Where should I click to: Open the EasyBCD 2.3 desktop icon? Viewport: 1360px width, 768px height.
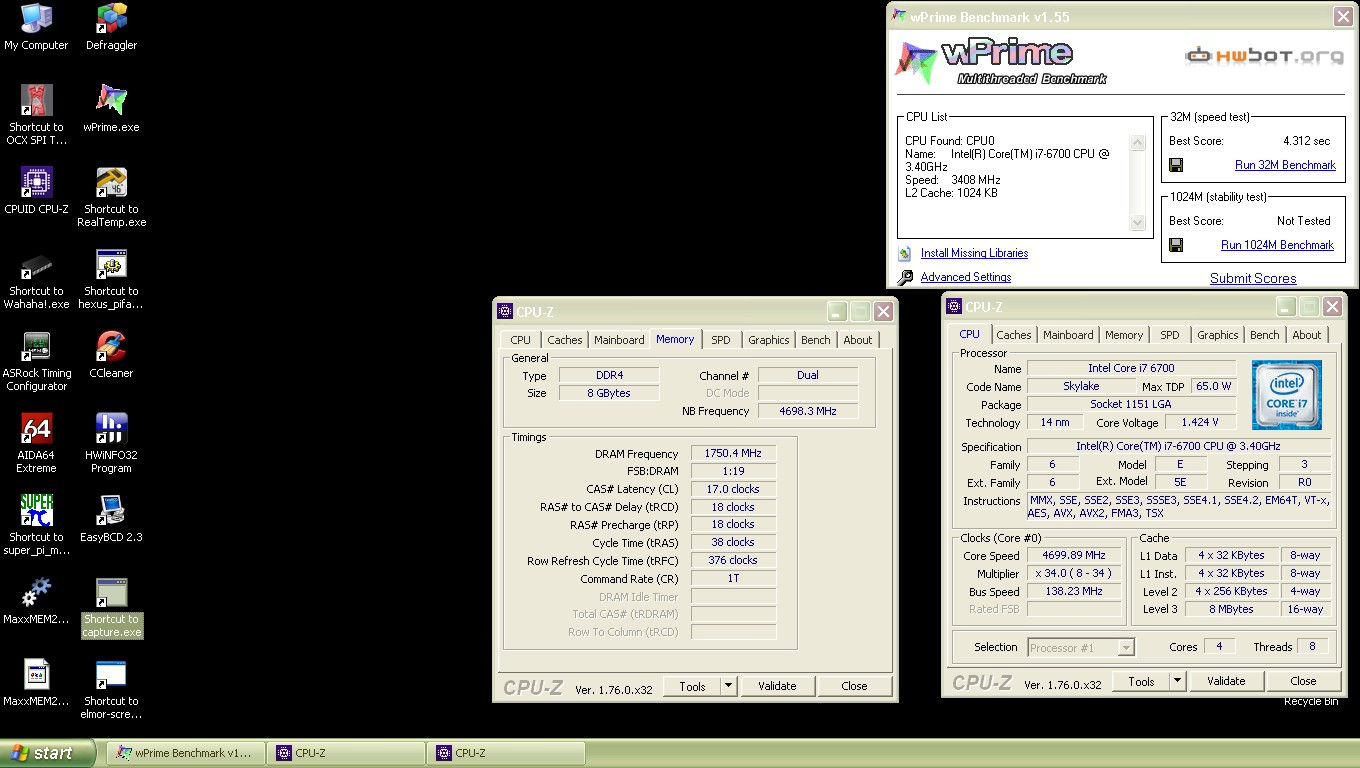tap(111, 510)
